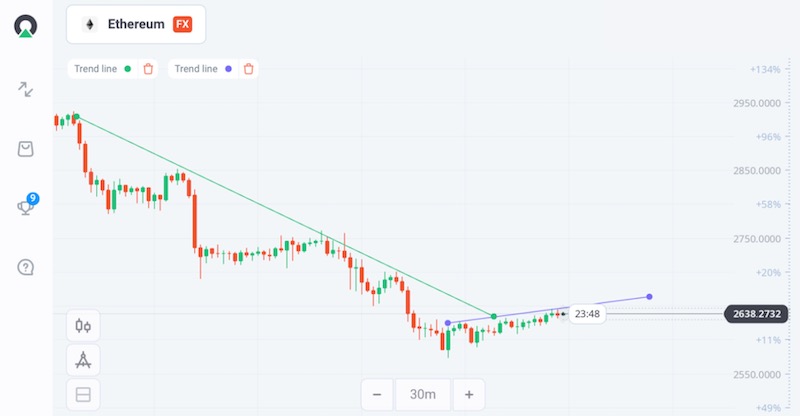Delete the green trend line
800x416 pixels.
tap(148, 69)
